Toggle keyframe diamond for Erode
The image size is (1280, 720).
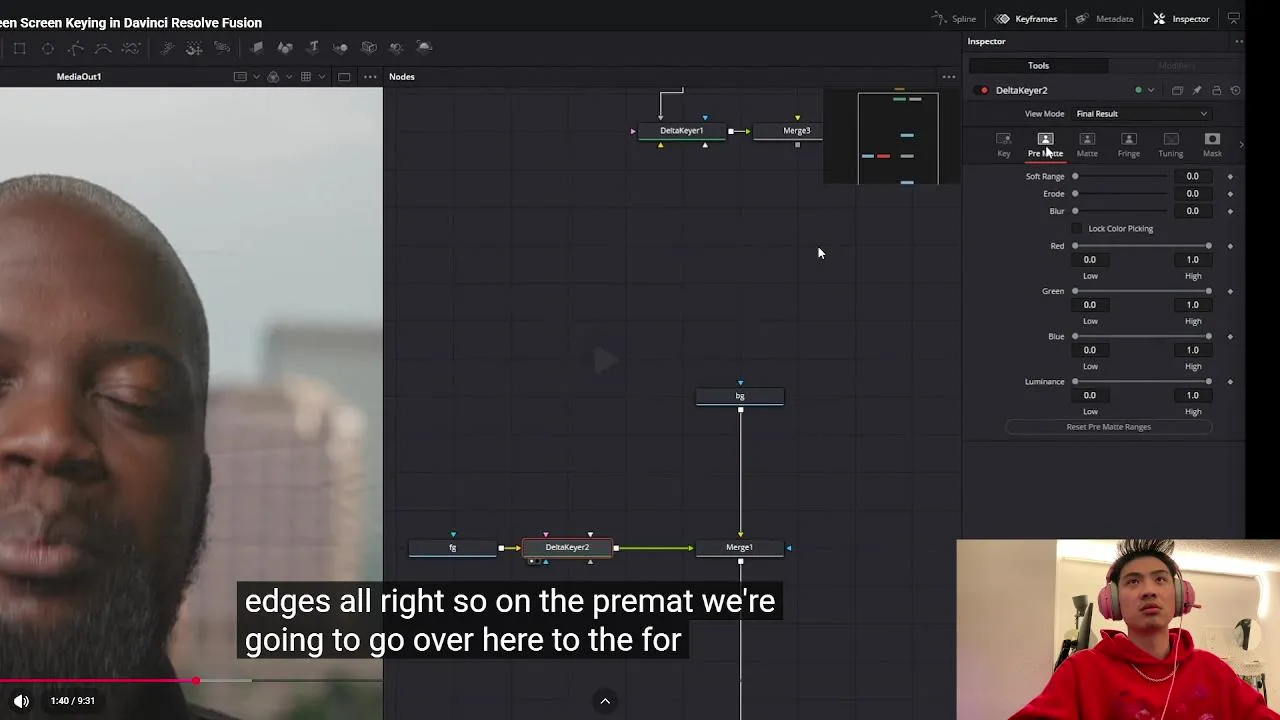[1230, 194]
